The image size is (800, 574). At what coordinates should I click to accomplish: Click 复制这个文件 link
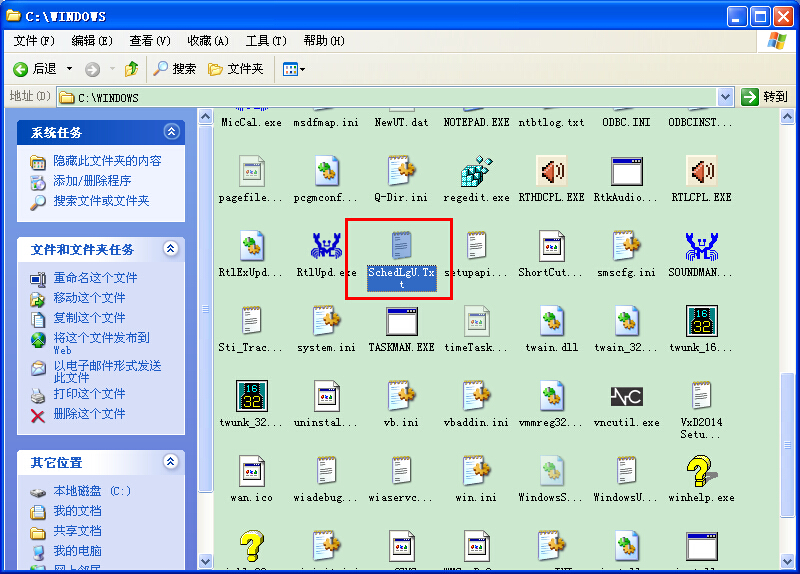[89, 318]
